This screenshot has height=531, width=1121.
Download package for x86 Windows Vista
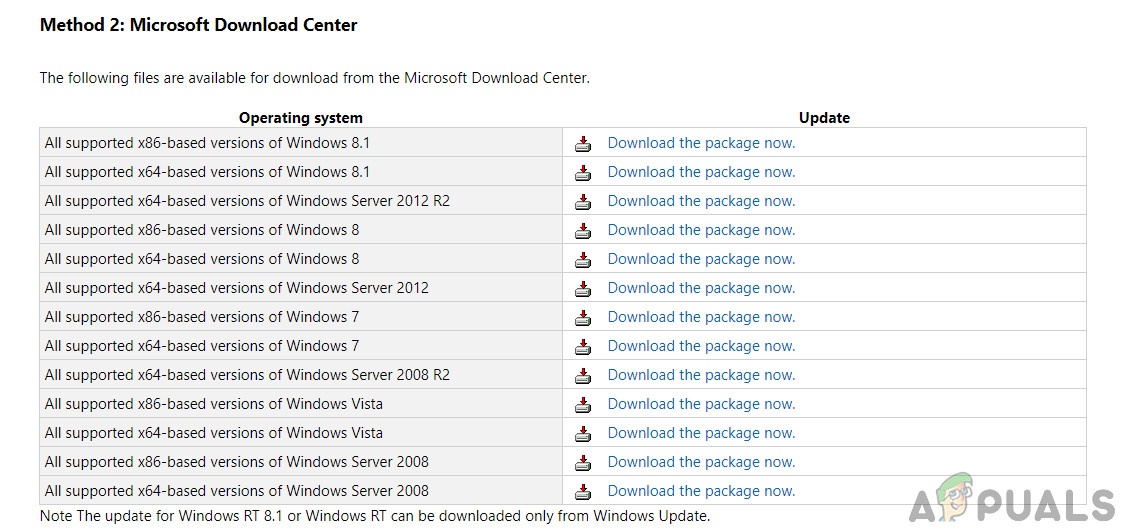(701, 404)
